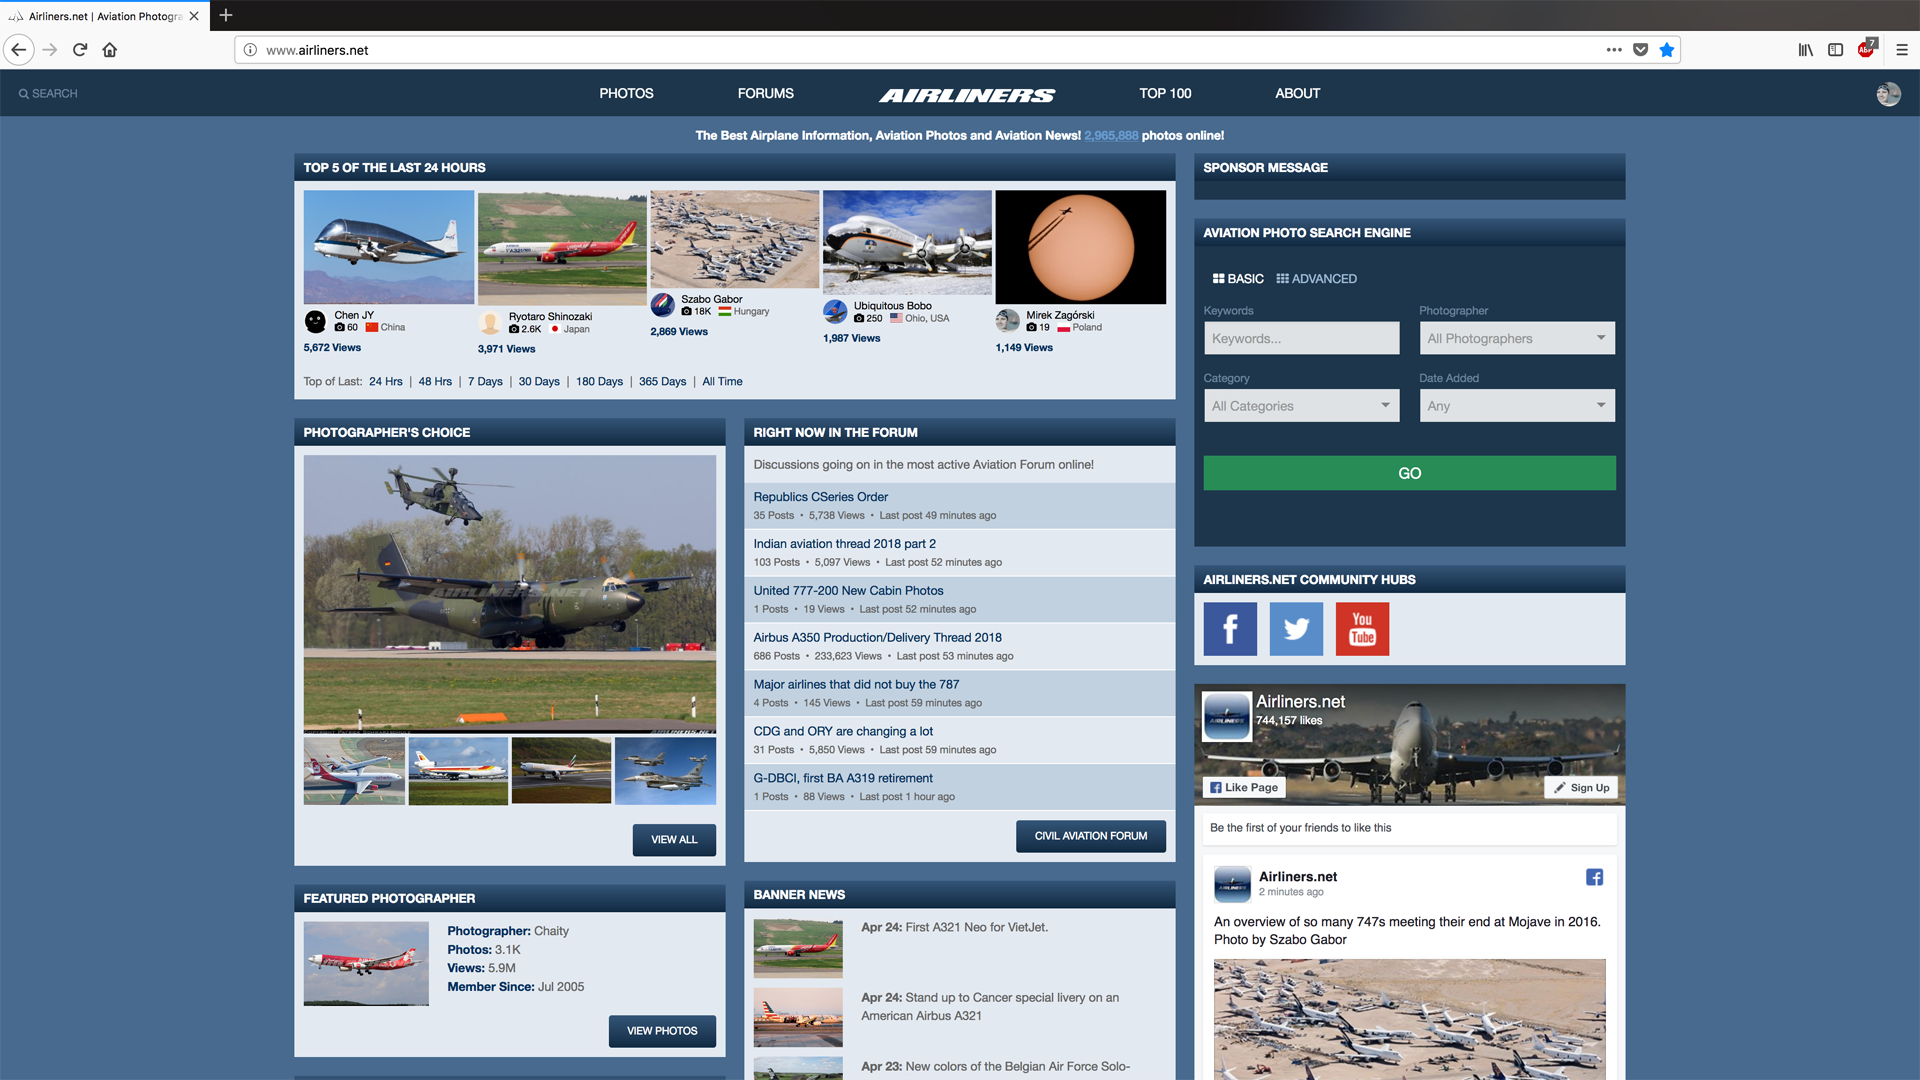Reload the current page
This screenshot has width=1920, height=1080.
[x=80, y=50]
